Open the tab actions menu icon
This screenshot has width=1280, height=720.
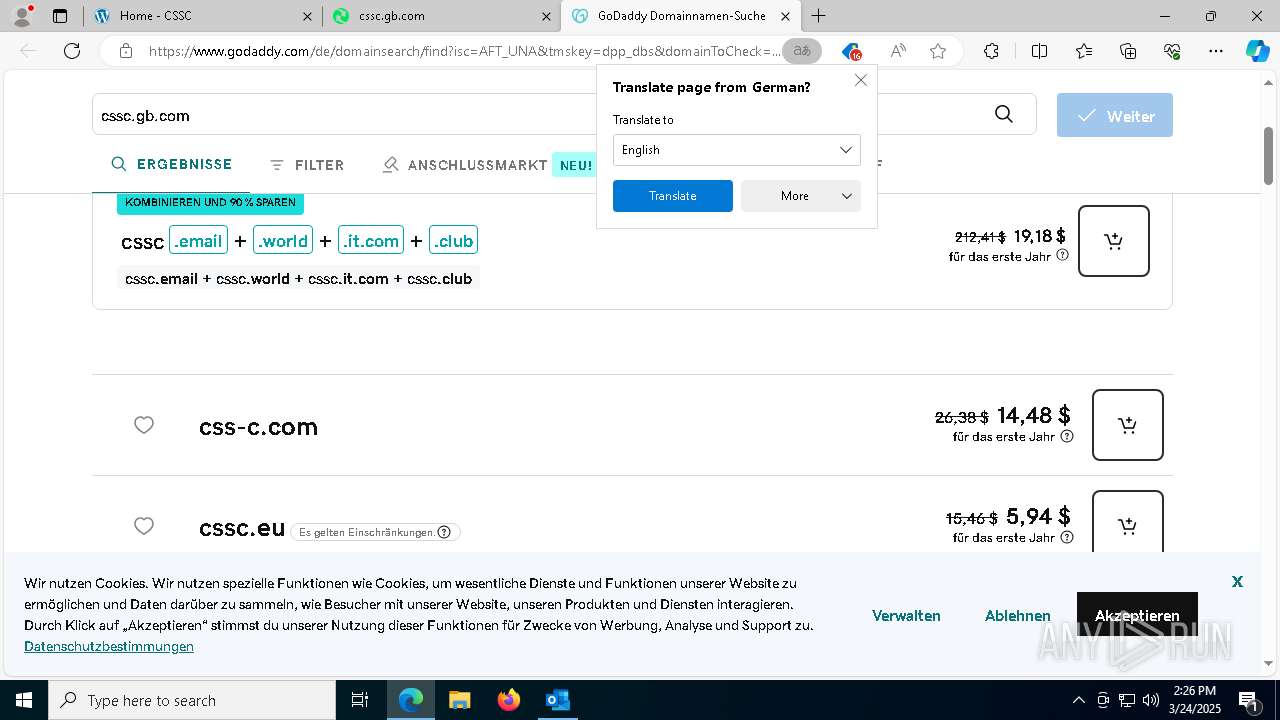click(x=60, y=16)
